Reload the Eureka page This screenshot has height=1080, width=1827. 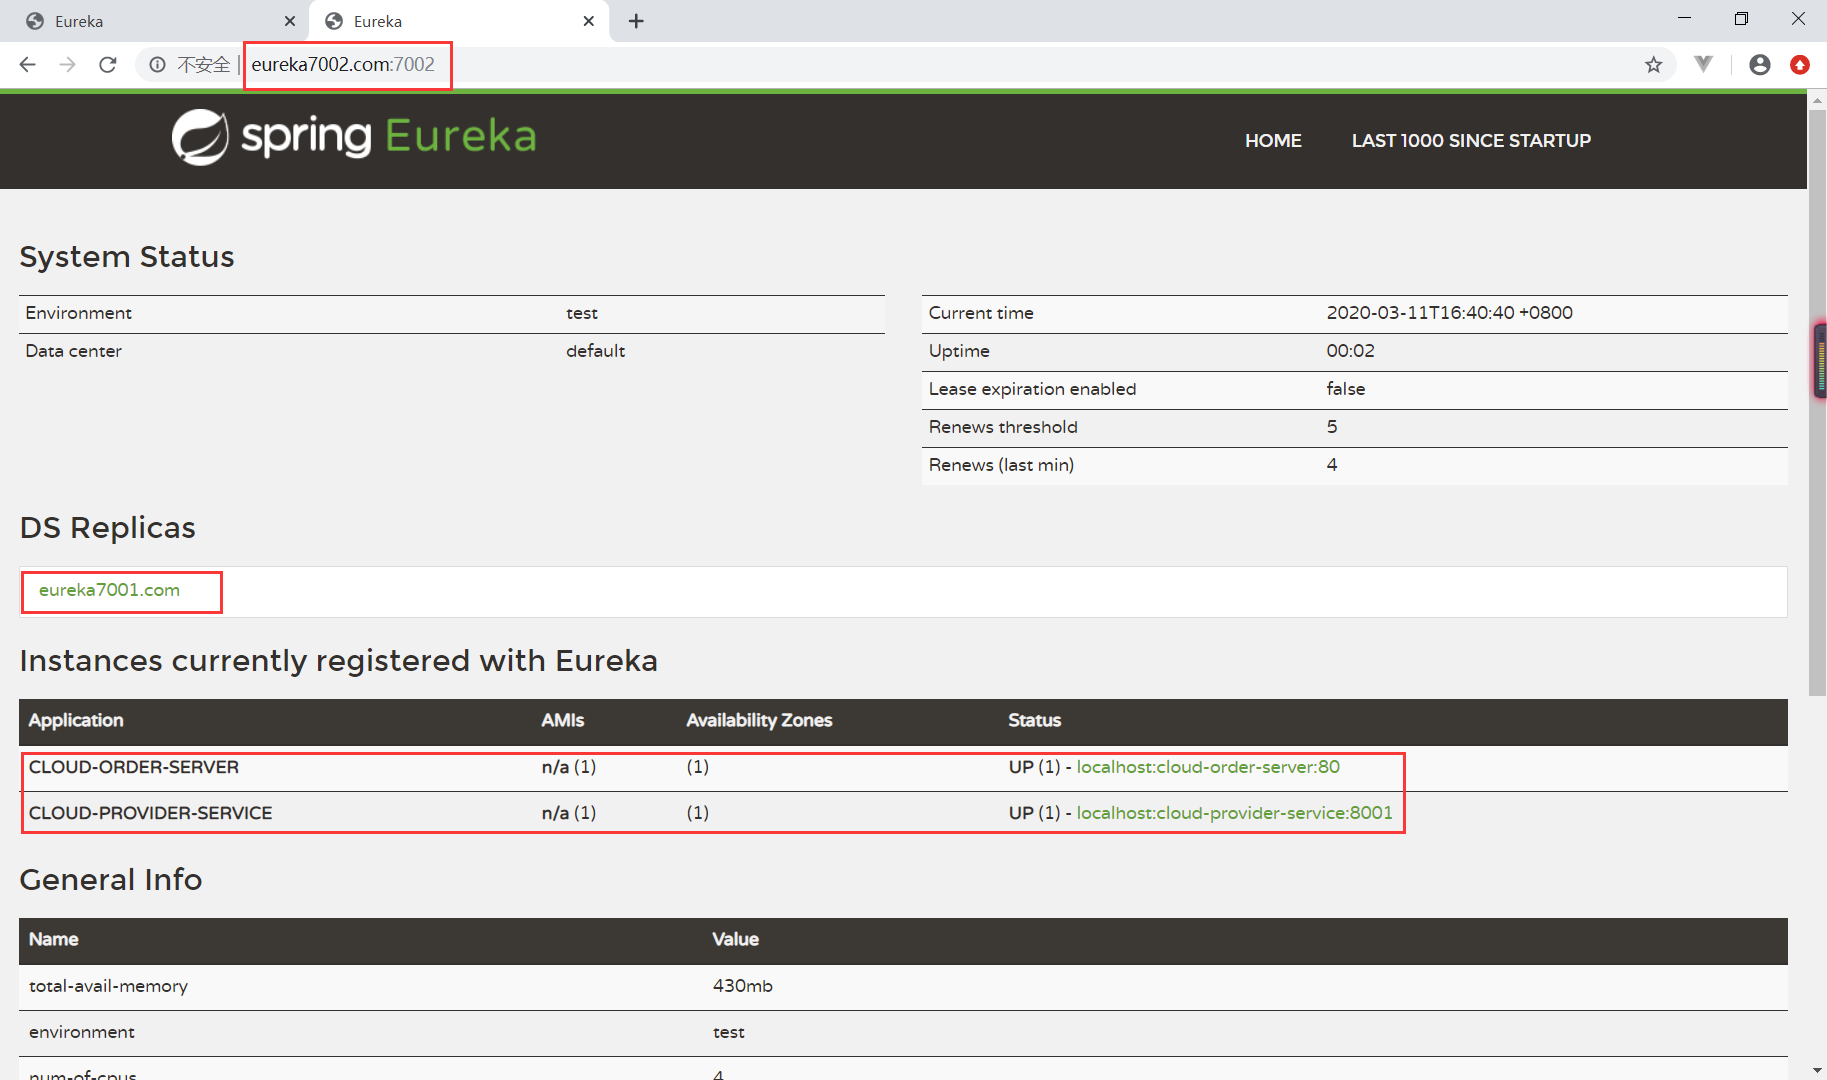108,65
